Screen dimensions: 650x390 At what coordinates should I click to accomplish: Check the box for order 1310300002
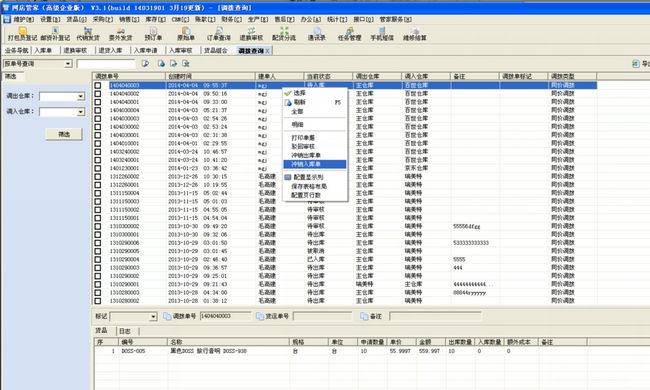[98, 226]
